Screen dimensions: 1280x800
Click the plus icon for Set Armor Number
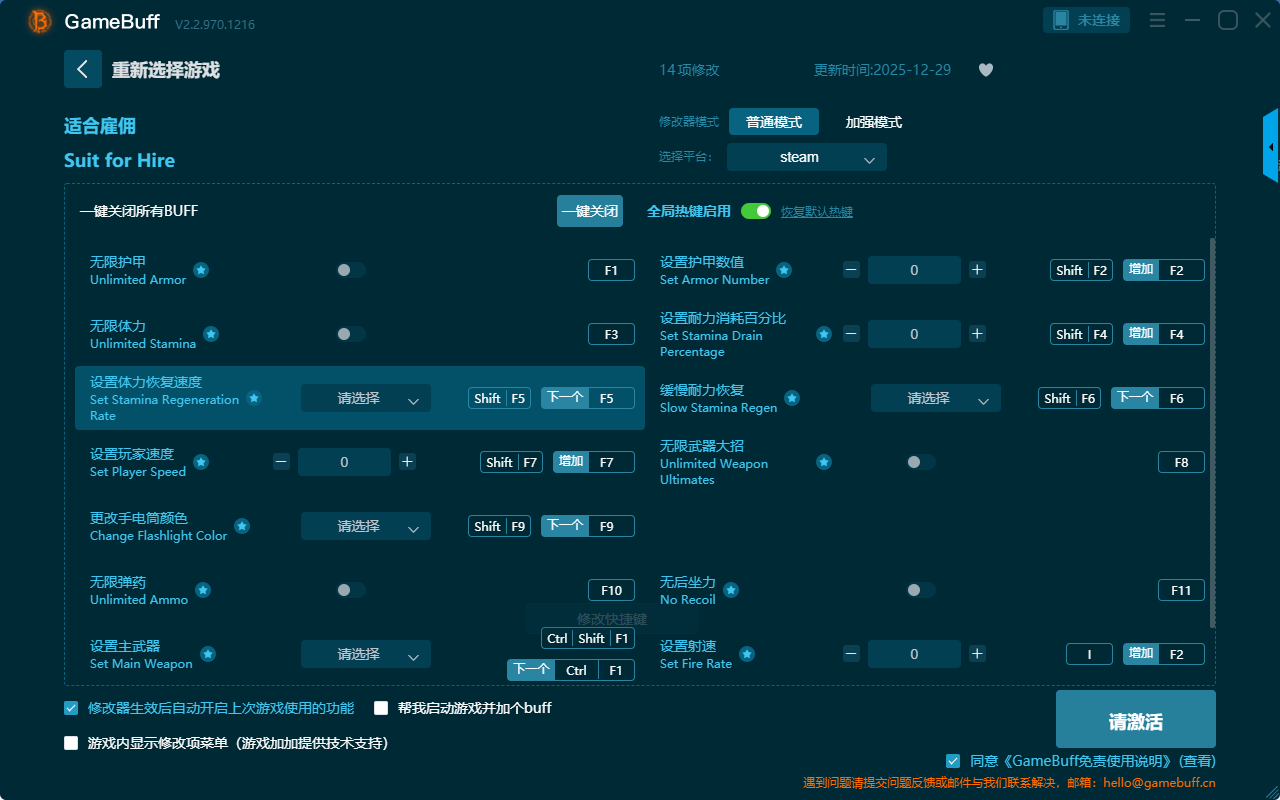coord(977,270)
